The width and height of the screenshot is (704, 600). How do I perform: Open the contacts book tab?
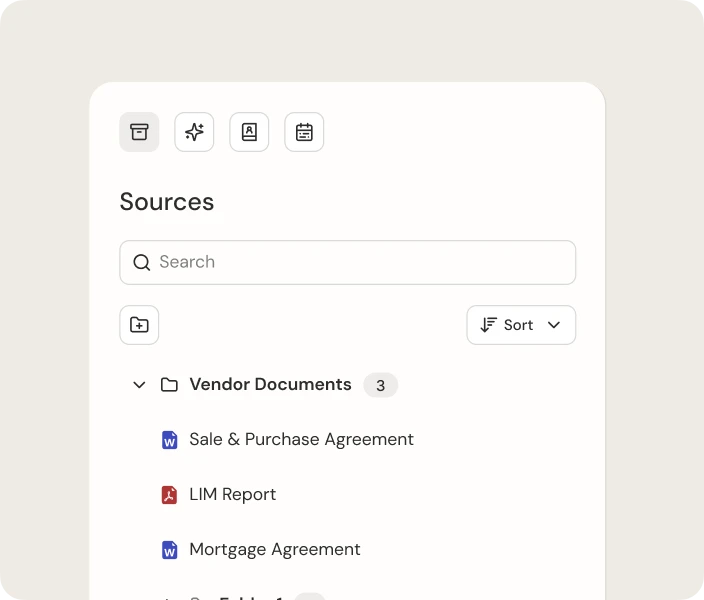(249, 132)
